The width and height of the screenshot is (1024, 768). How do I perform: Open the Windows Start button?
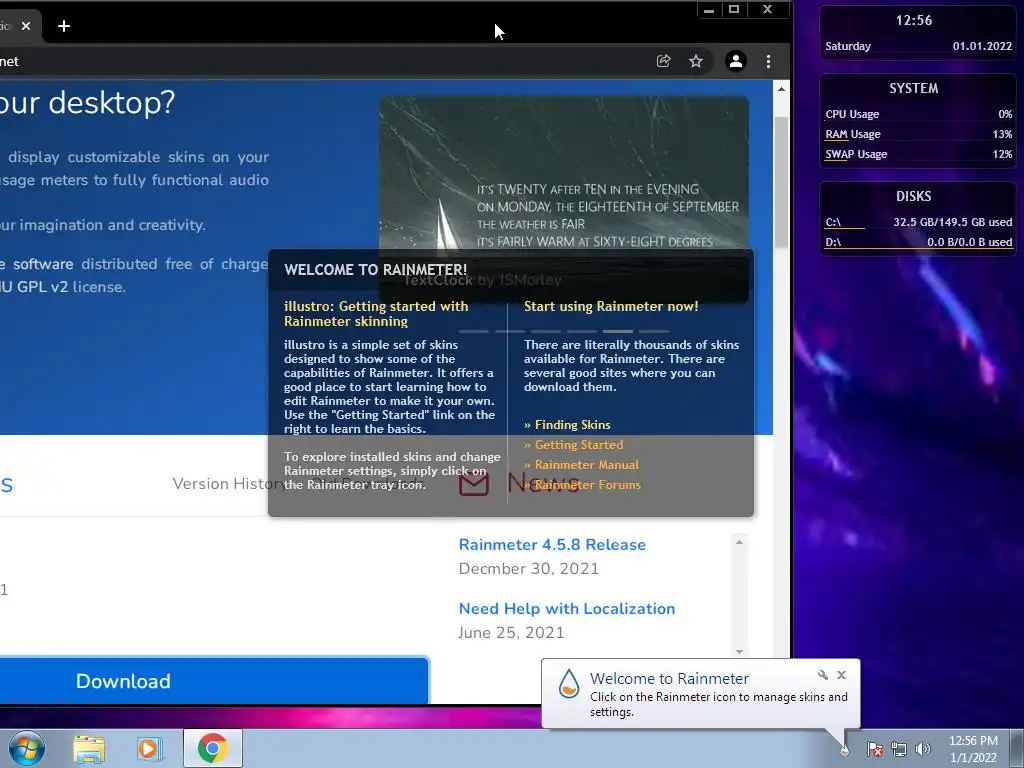(26, 748)
